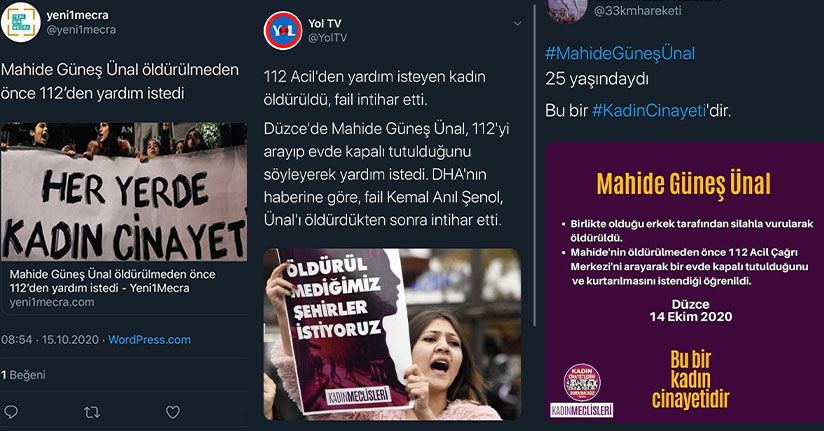Click the Kadın Meclisleri round logo

(582, 382)
